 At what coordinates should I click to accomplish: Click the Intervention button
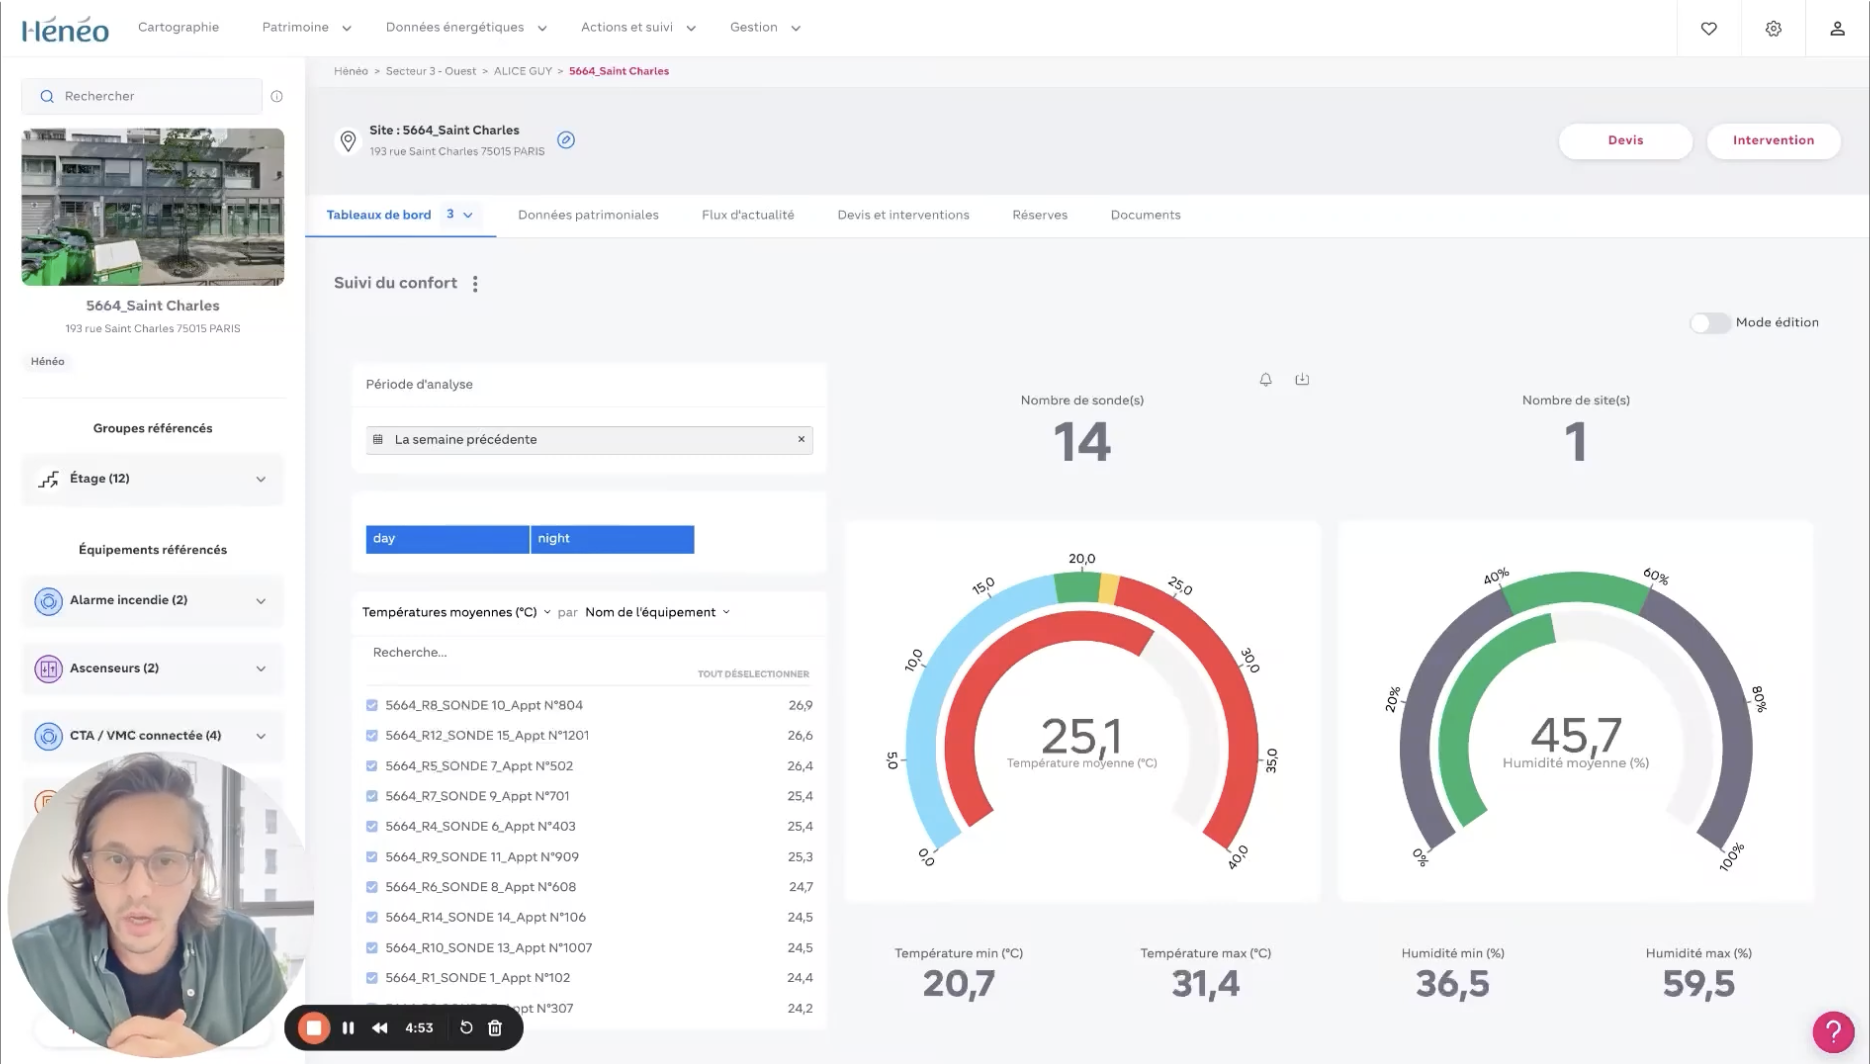click(1773, 140)
